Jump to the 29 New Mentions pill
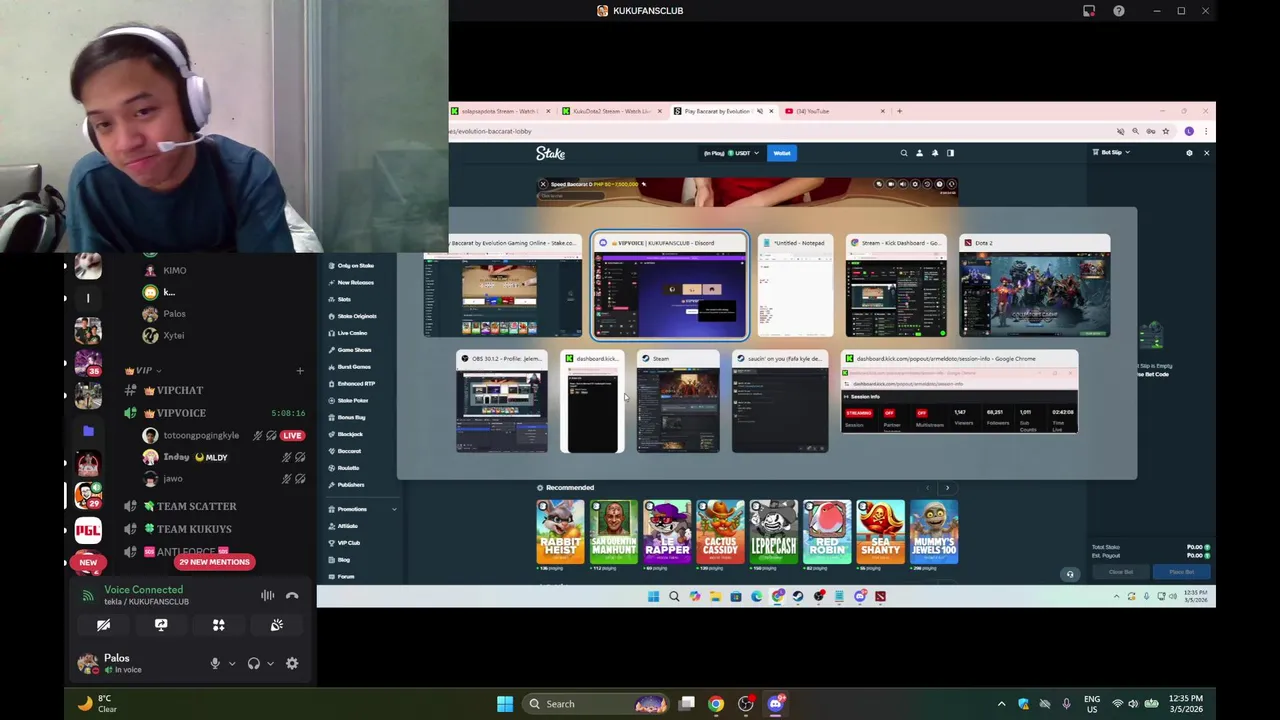1280x720 pixels. tap(214, 562)
